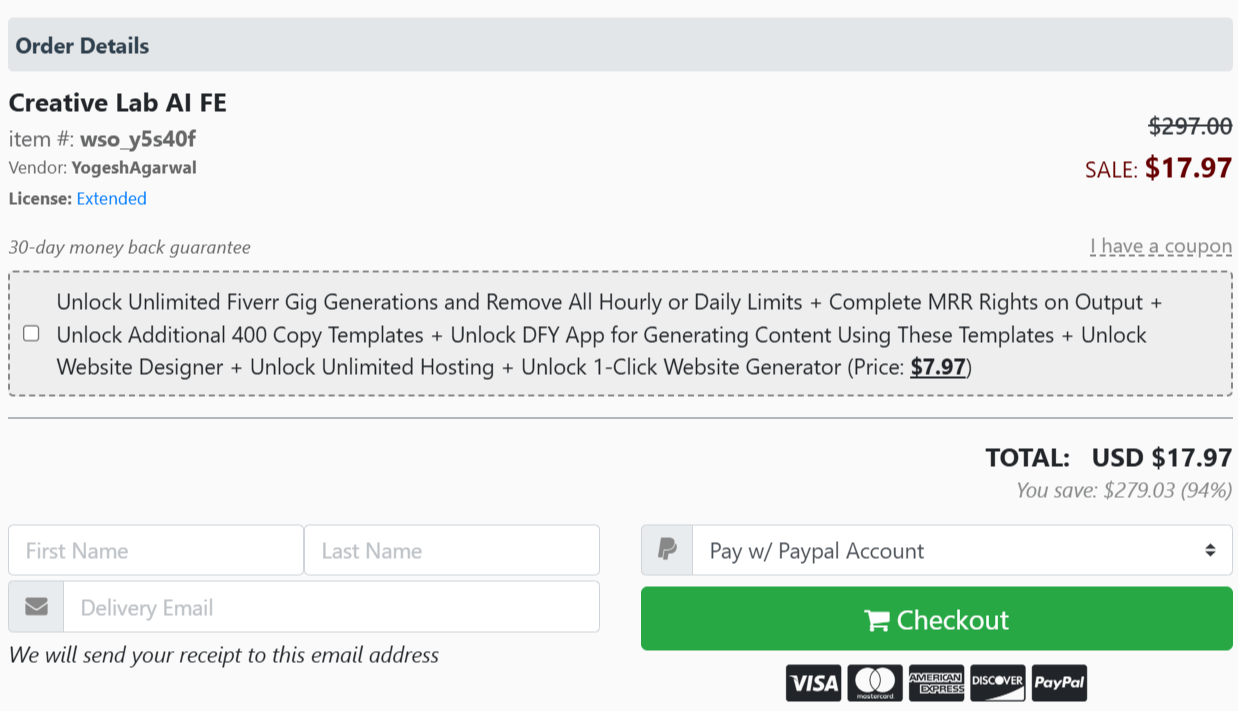This screenshot has width=1238, height=711.
Task: Click the $7.97 upsell price
Action: point(938,367)
